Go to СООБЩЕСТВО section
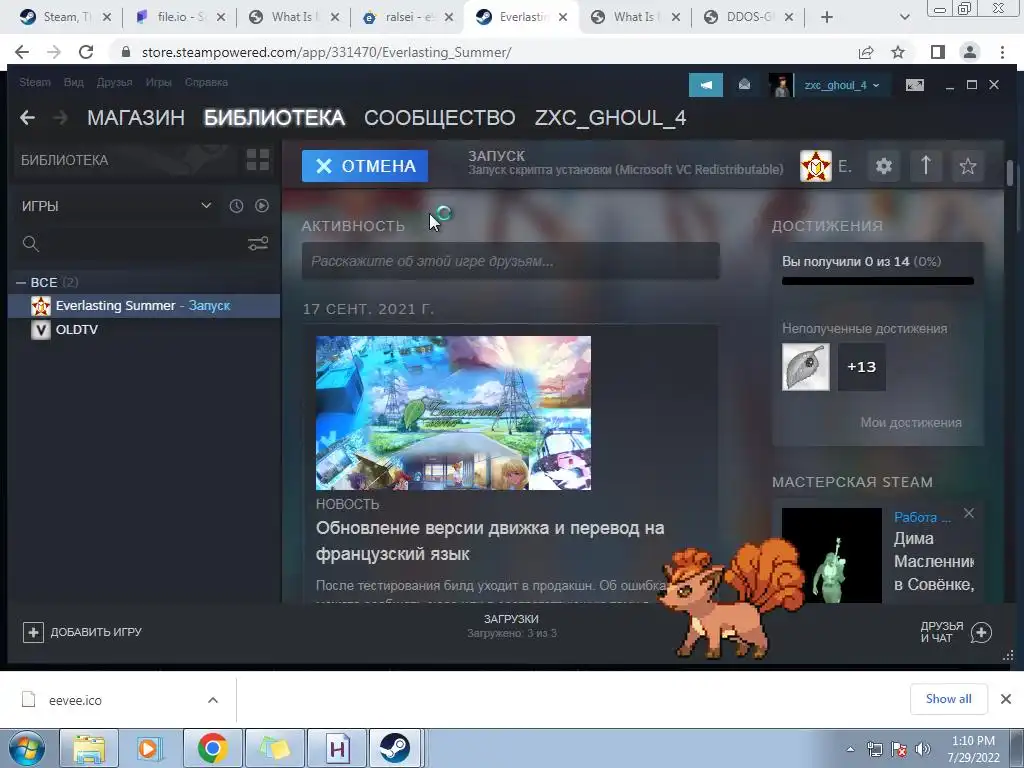Screen dimensions: 1024x768 tap(440, 118)
